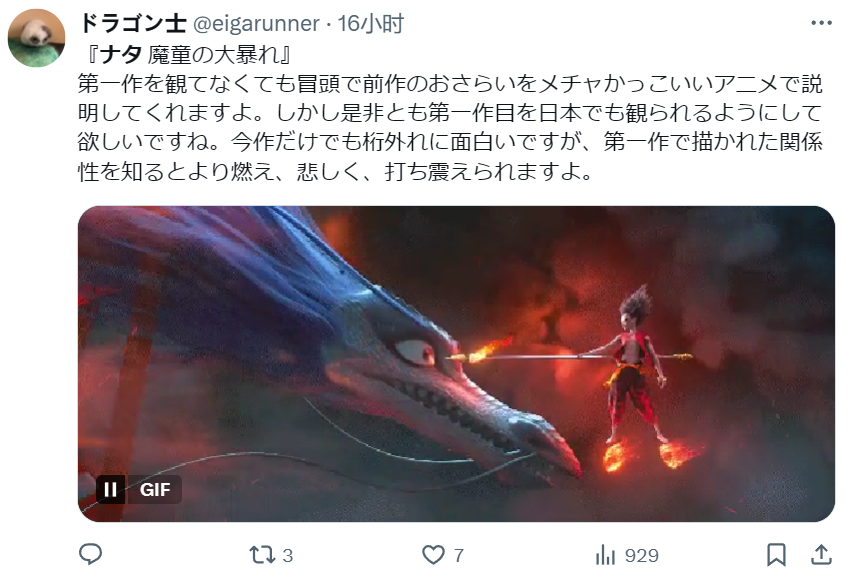Open the panda profile avatar
The image size is (857, 577).
pos(36,38)
